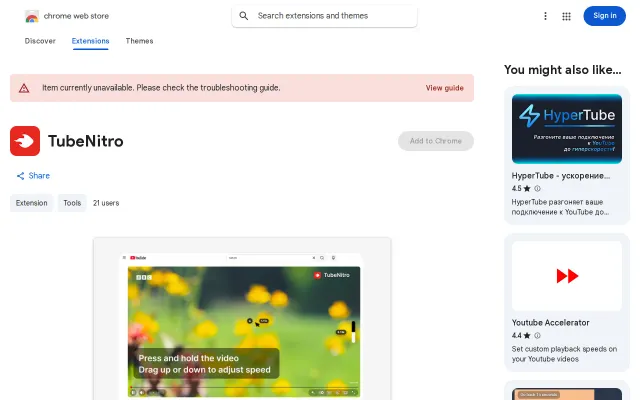Click the share icon beside Share
Image resolution: width=640 pixels, height=400 pixels.
(20, 176)
